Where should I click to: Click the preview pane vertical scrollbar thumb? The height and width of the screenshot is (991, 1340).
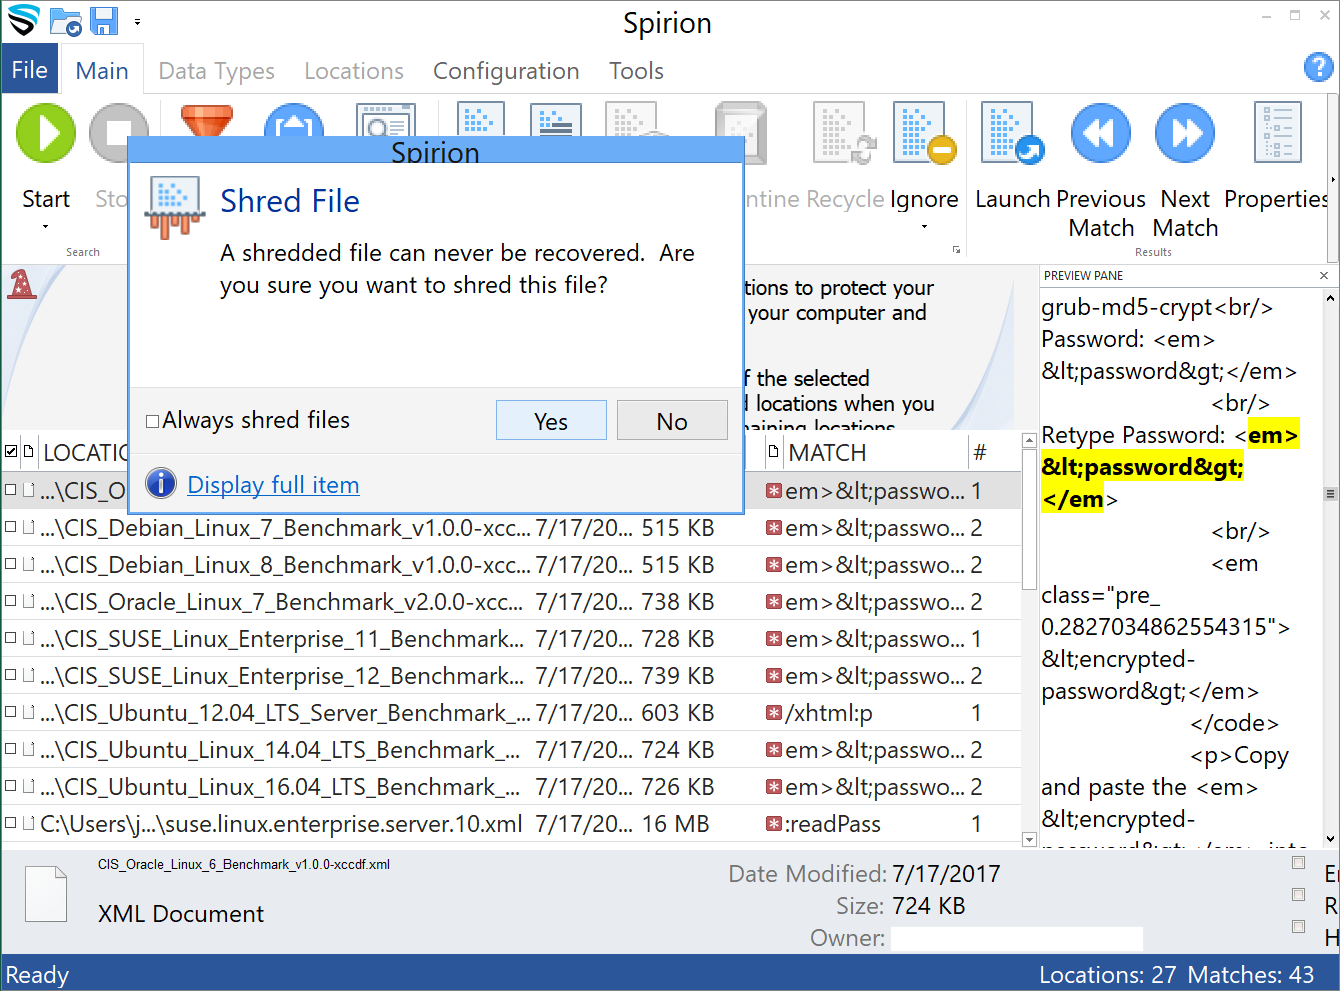(1330, 494)
